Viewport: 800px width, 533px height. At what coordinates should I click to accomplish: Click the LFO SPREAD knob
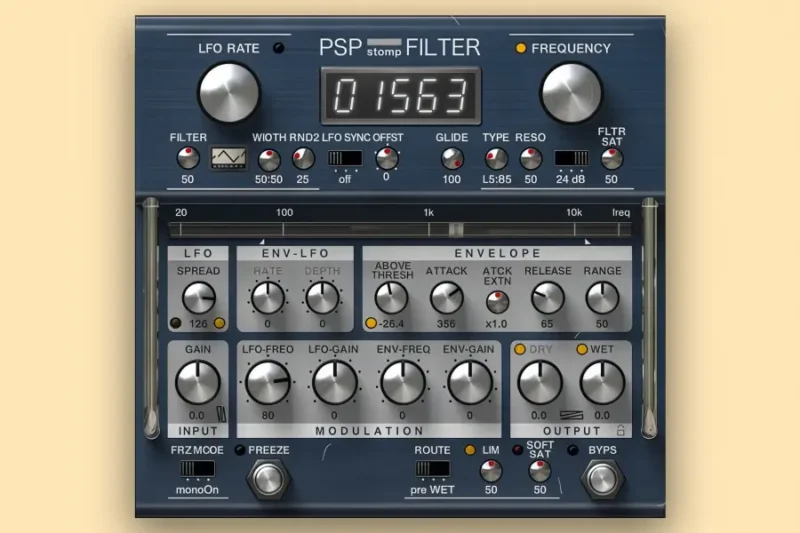point(198,298)
